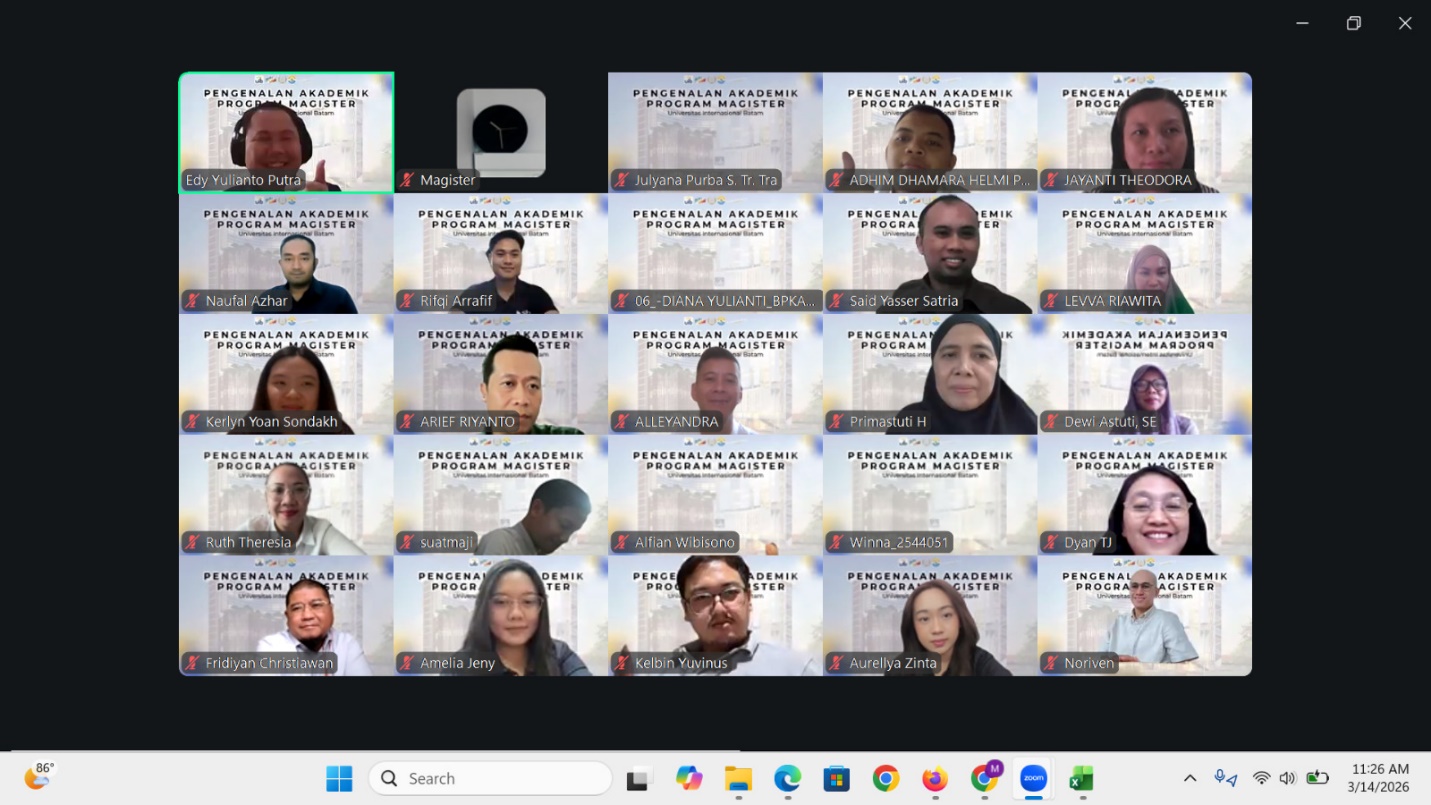Open Excel from the taskbar
This screenshot has height=805, width=1431.
(1081, 778)
